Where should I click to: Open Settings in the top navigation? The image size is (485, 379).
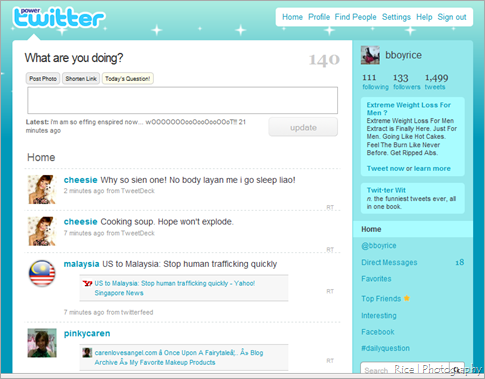[396, 17]
